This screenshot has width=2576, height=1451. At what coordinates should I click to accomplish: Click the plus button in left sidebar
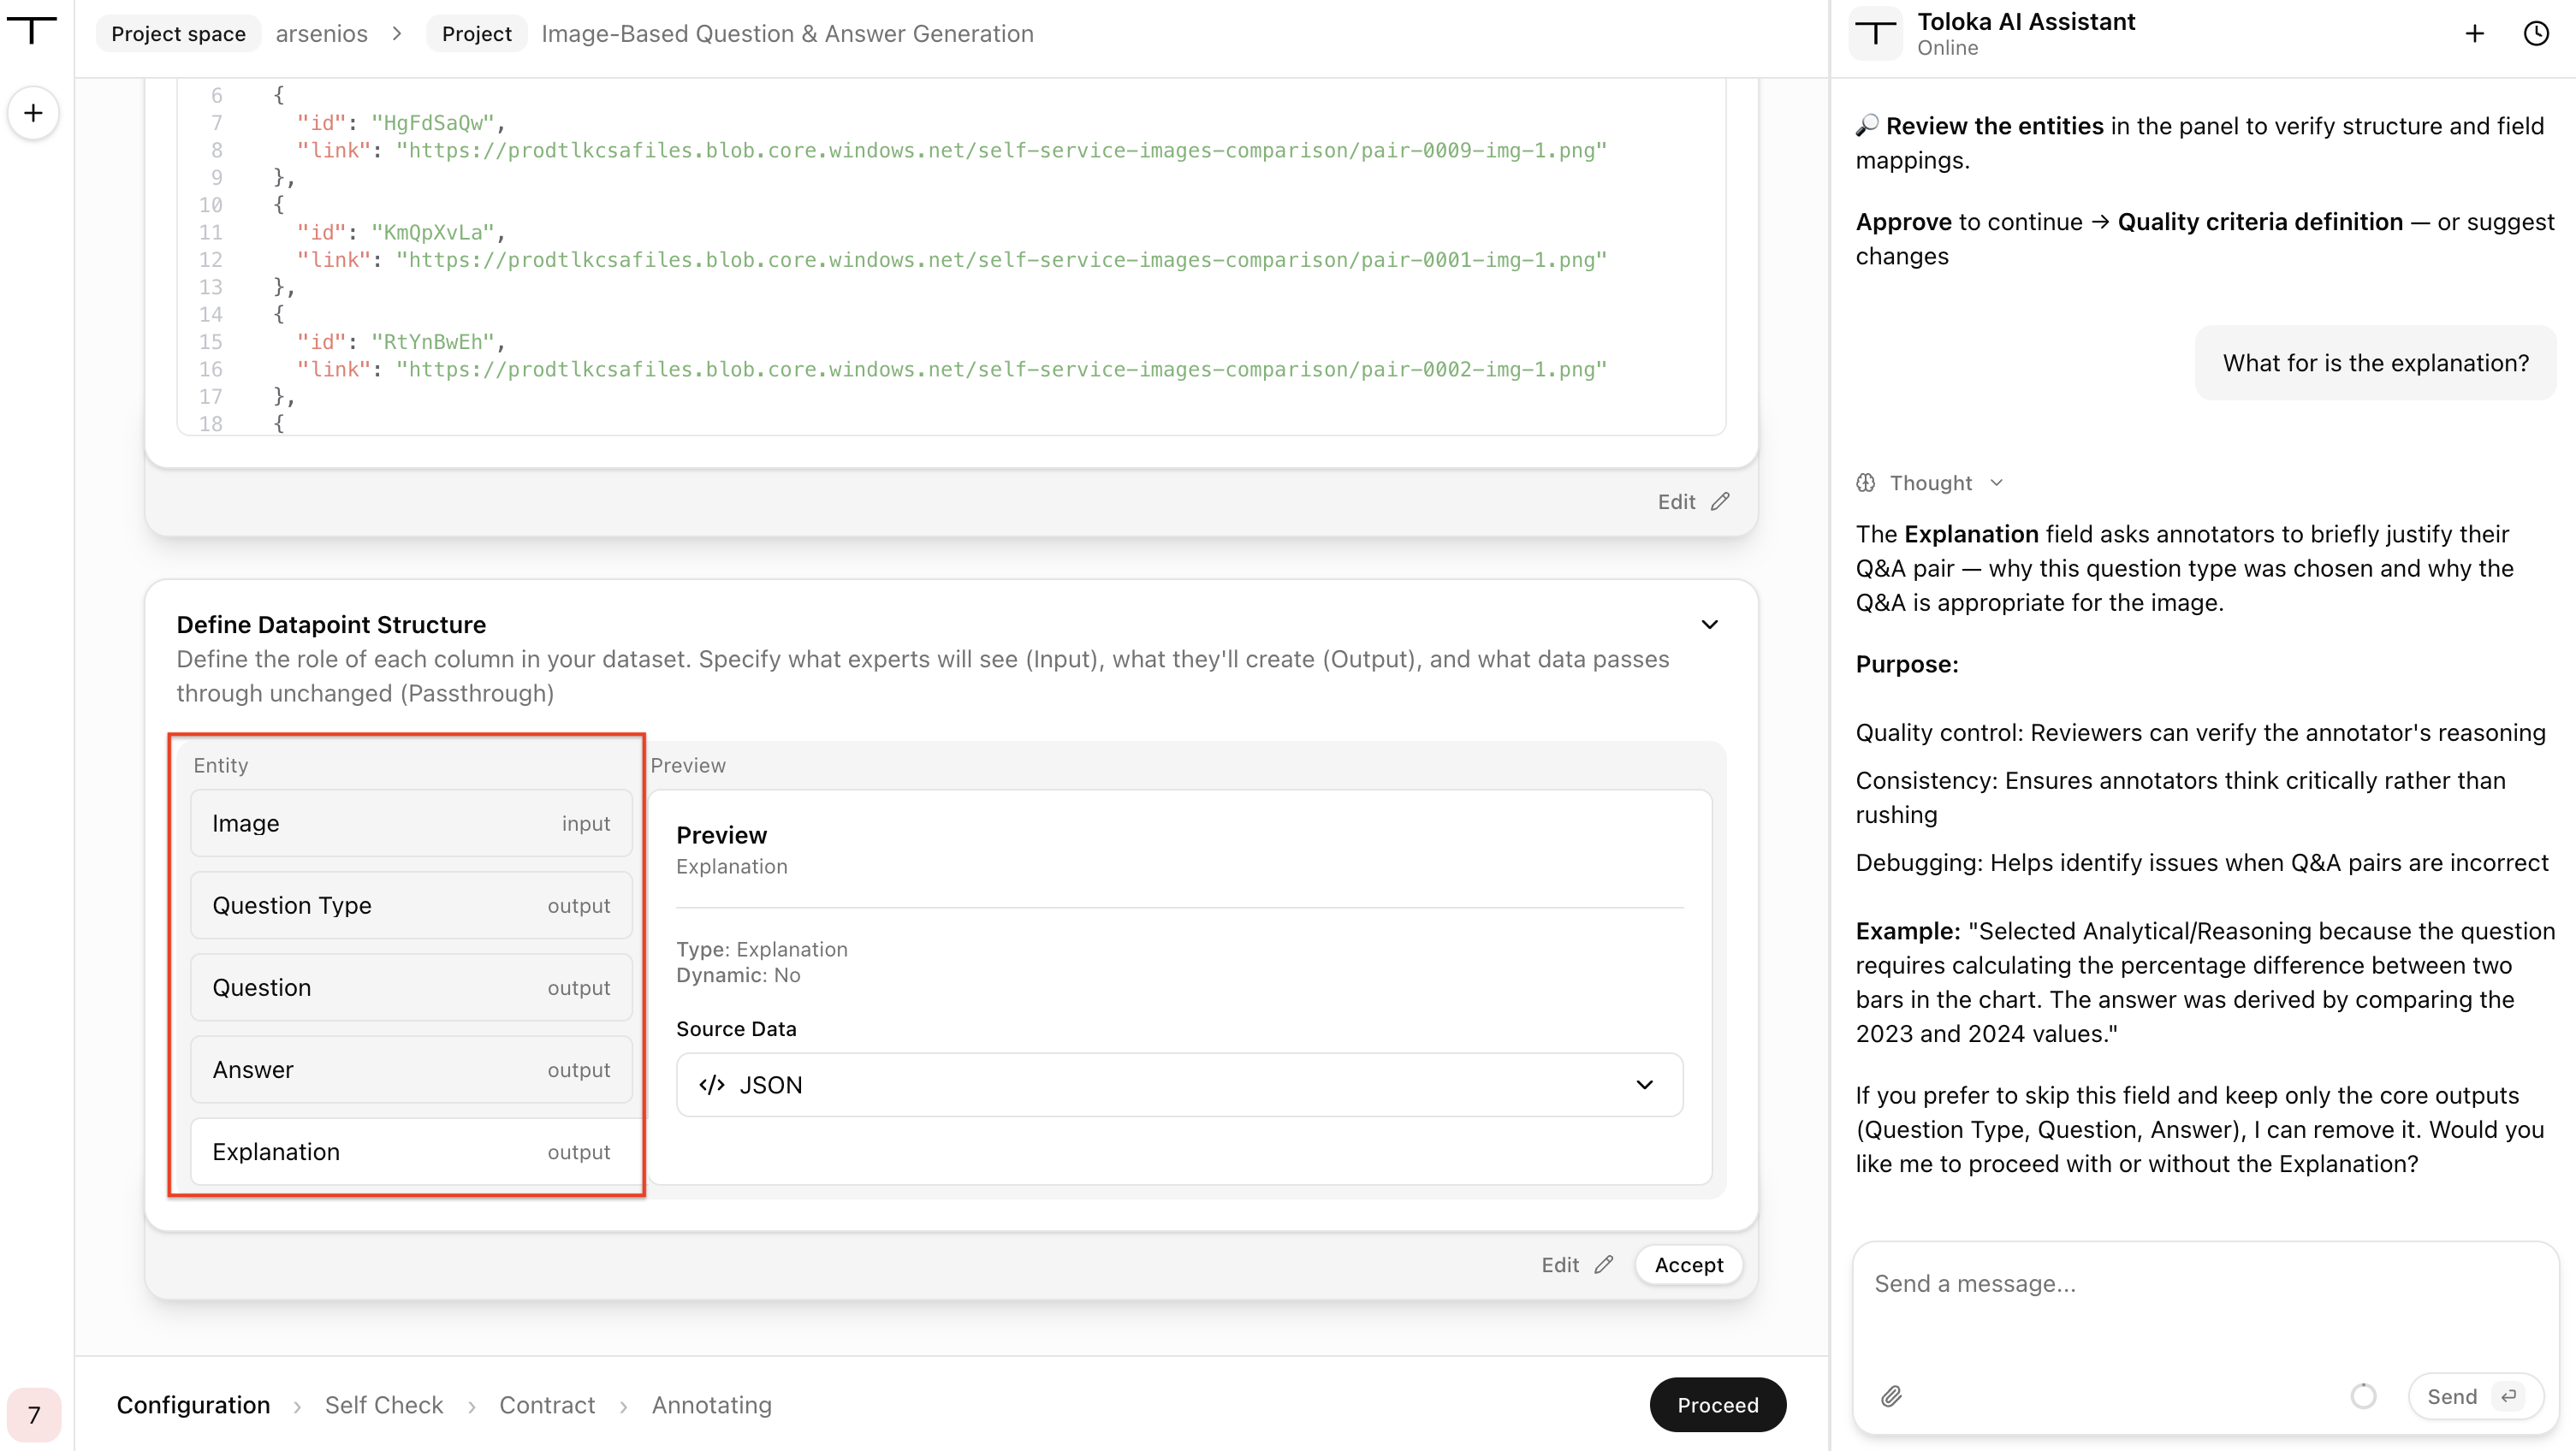pos(33,113)
